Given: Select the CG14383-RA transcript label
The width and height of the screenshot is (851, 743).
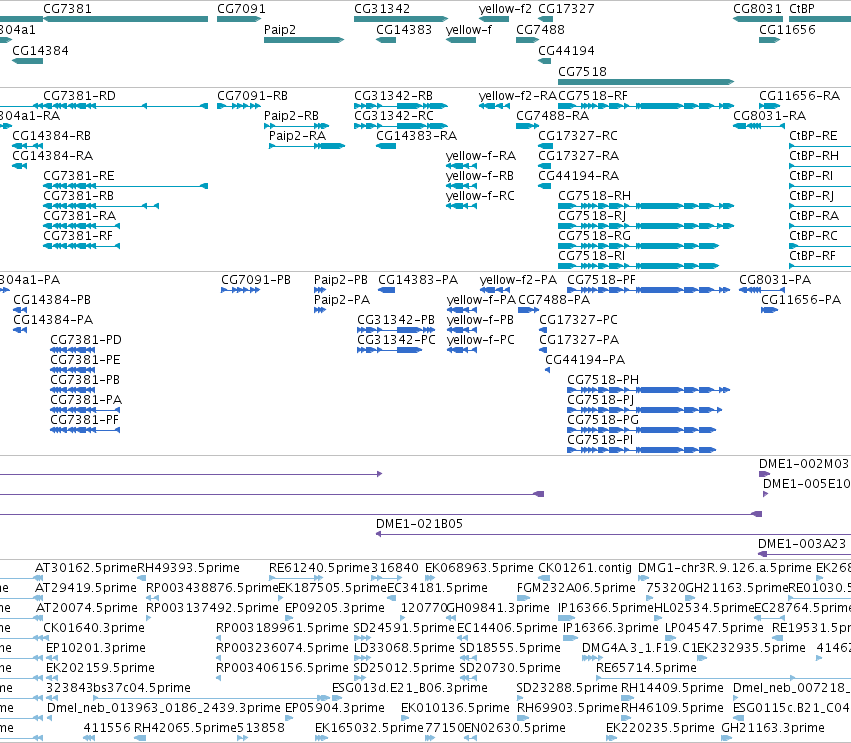Looking at the screenshot, I should (x=416, y=136).
